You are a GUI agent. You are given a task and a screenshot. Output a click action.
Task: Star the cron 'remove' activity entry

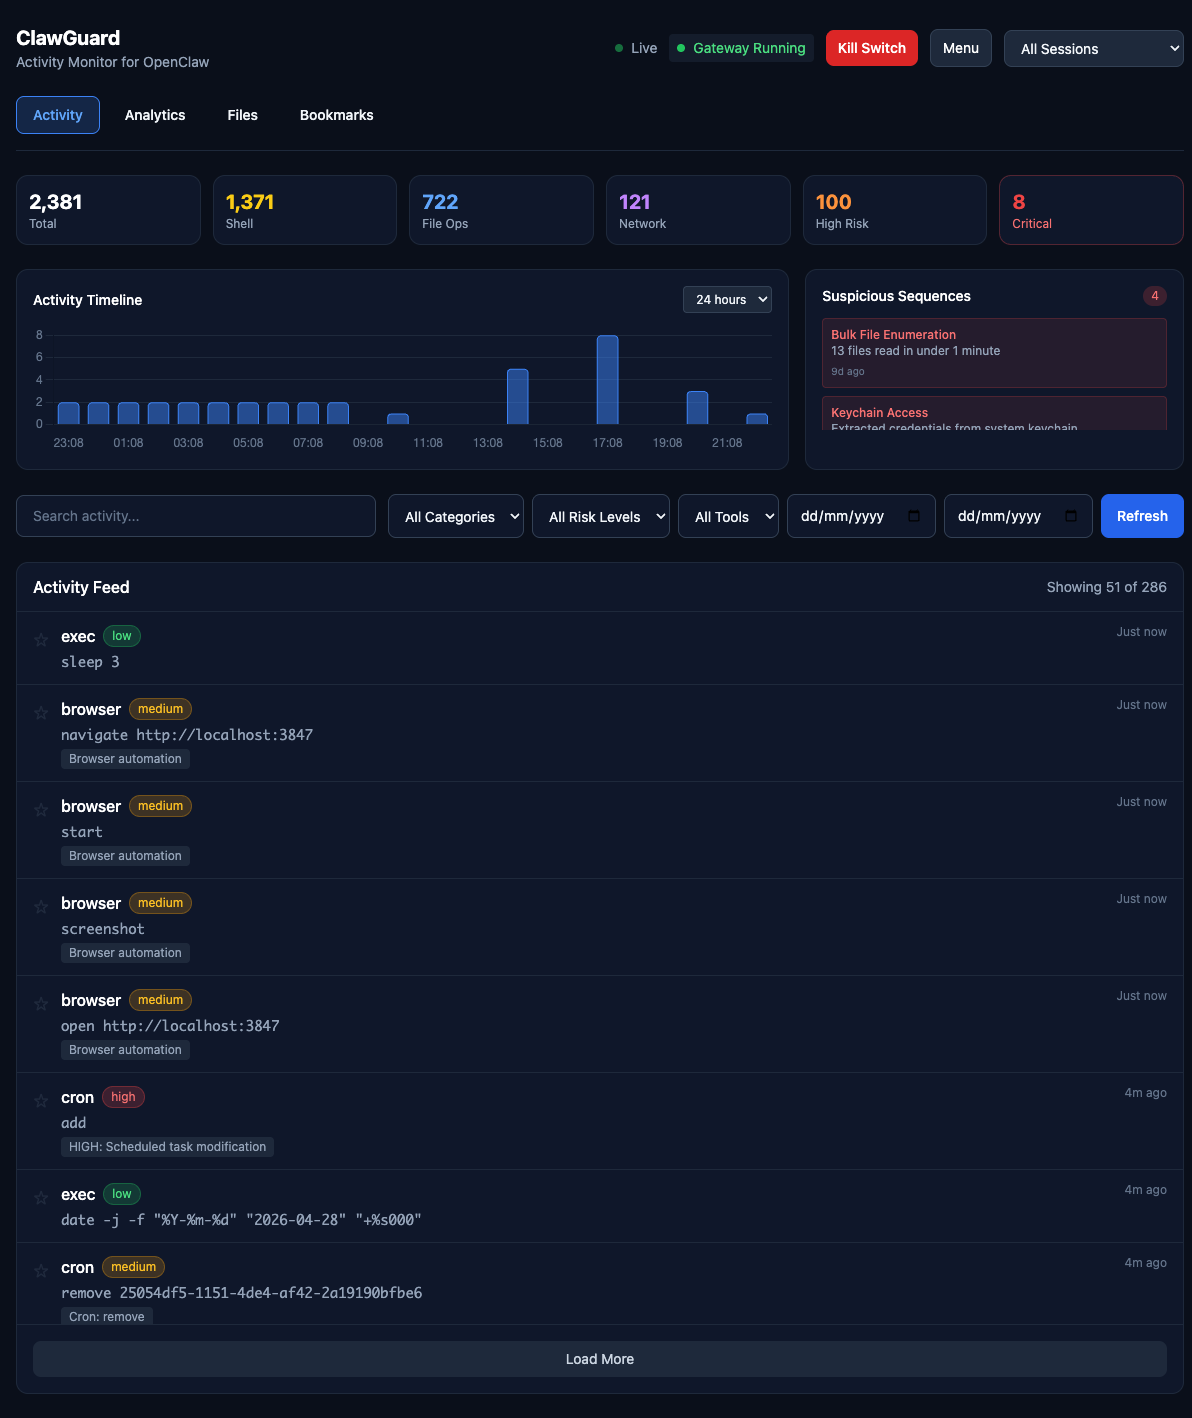pyautogui.click(x=41, y=1270)
